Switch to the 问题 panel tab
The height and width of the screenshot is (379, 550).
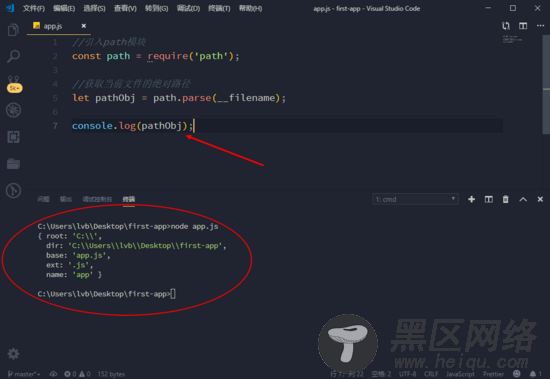tap(43, 199)
